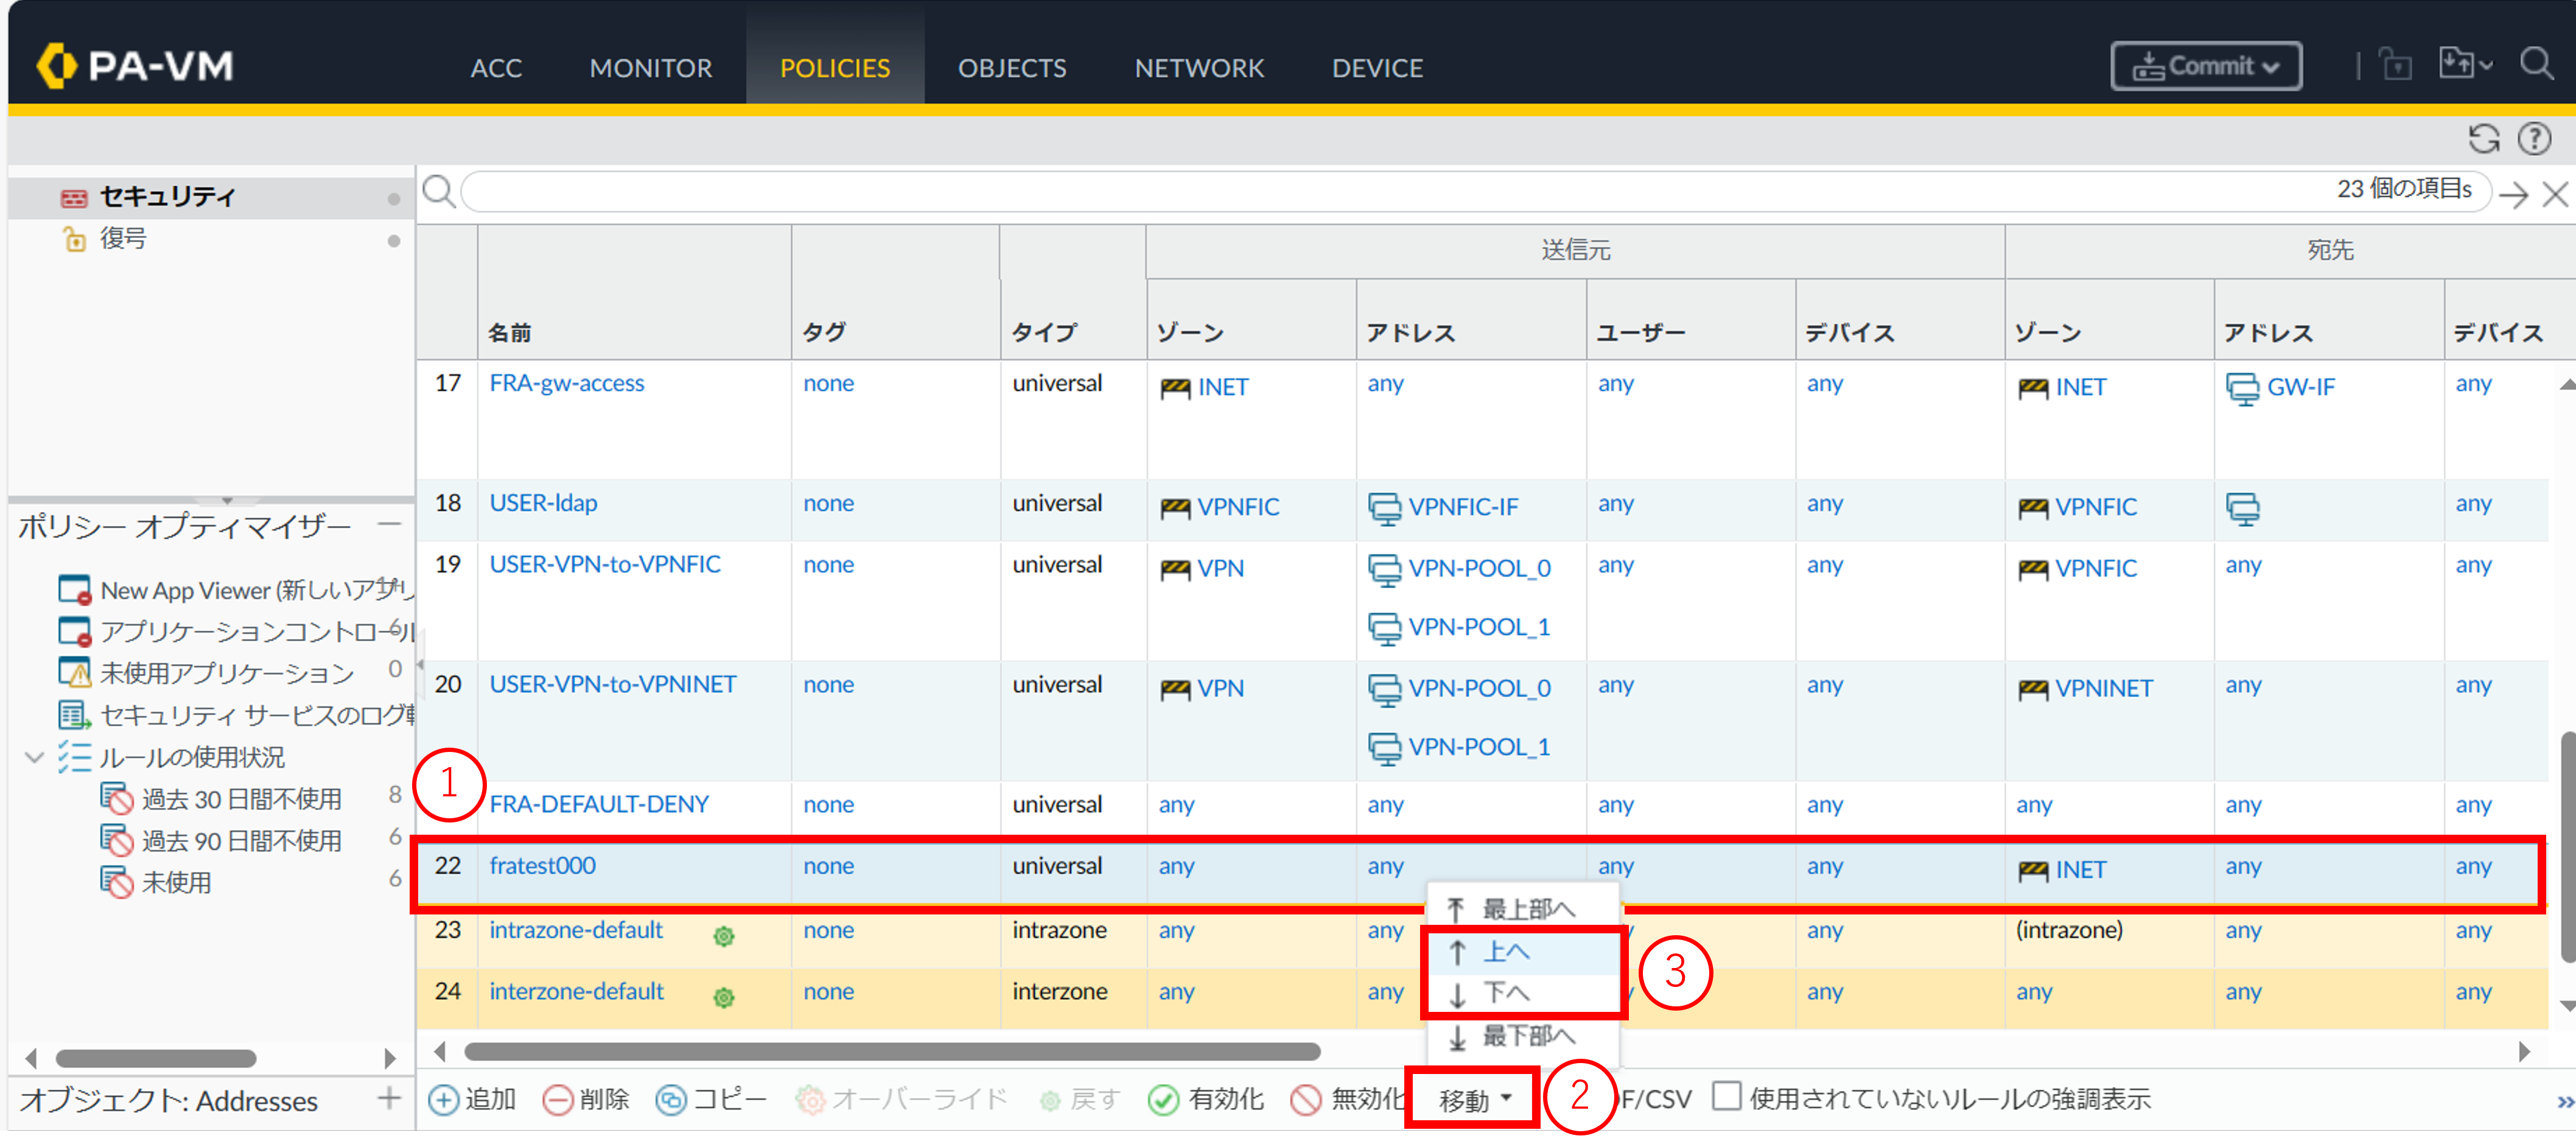
Task: Collapse the ポリシー オプティマイザー panel
Action: tap(390, 524)
